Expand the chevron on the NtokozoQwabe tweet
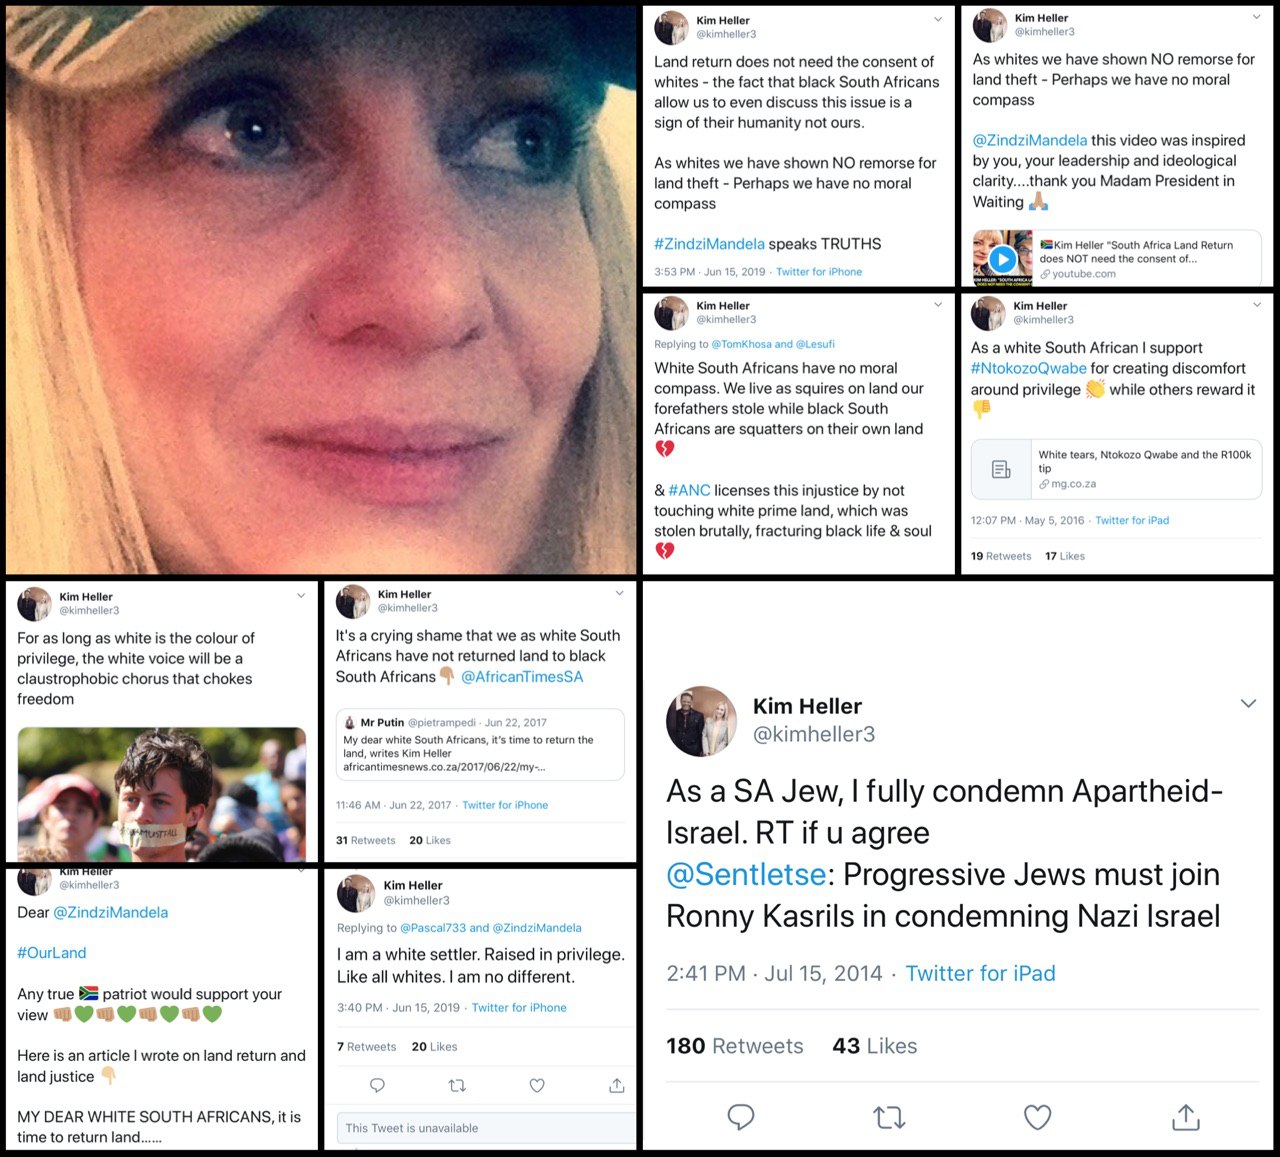The height and width of the screenshot is (1157, 1280). coord(1257,304)
